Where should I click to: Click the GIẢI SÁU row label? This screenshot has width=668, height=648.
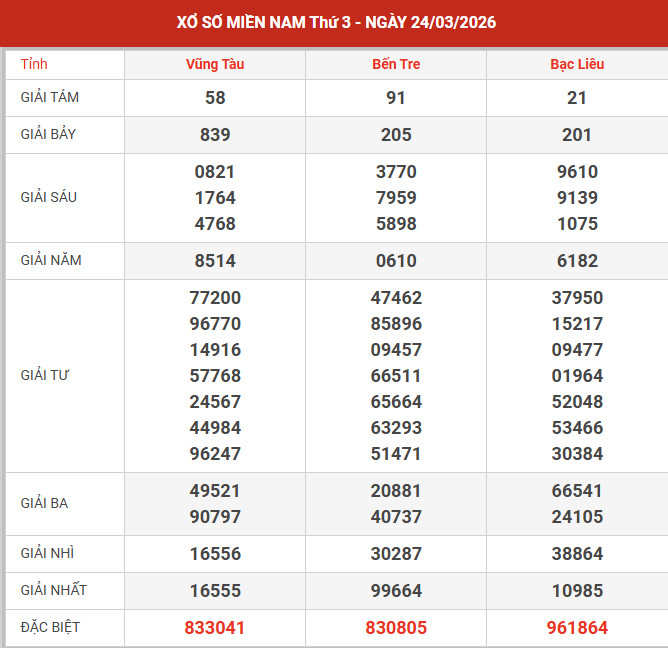(49, 197)
